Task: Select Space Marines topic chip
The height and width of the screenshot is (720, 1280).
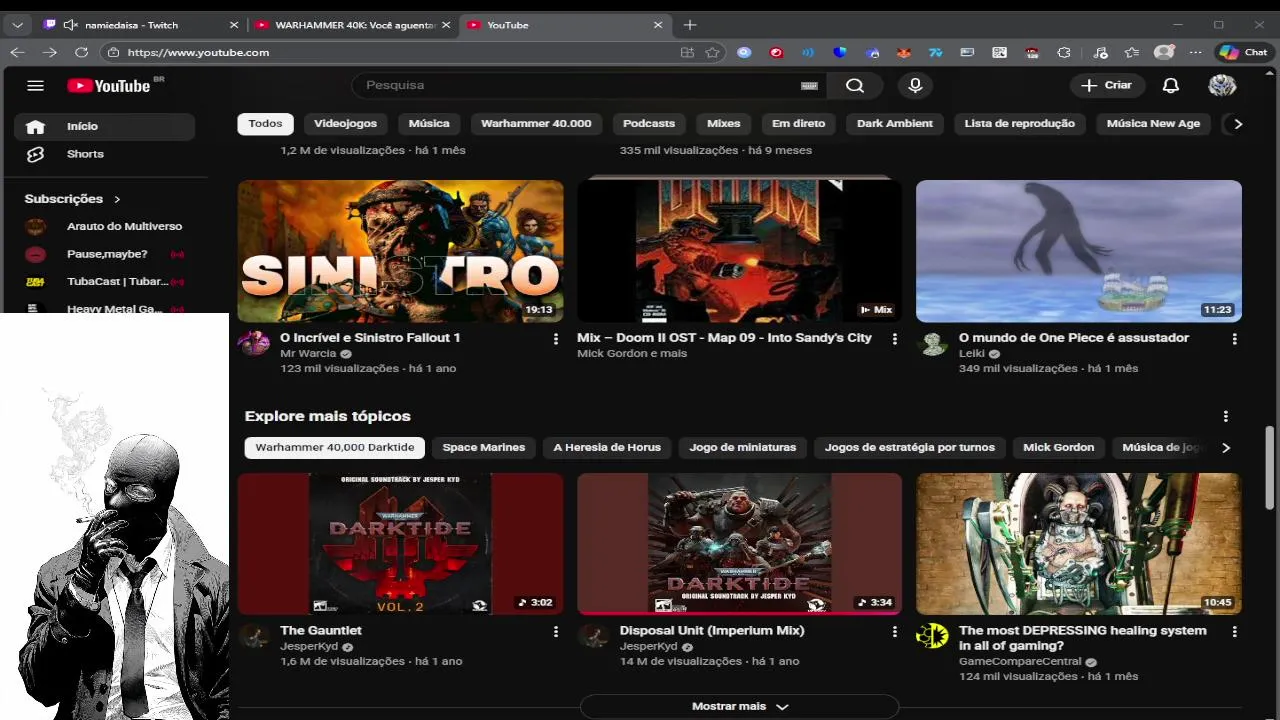Action: 484,447
